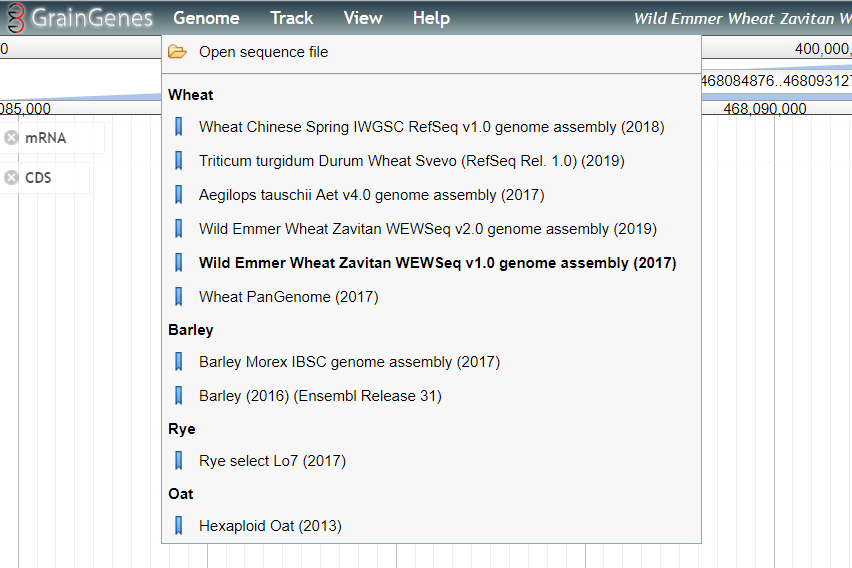The width and height of the screenshot is (852, 568).
Task: Click the 468,090,000 ruler label
Action: click(x=765, y=109)
